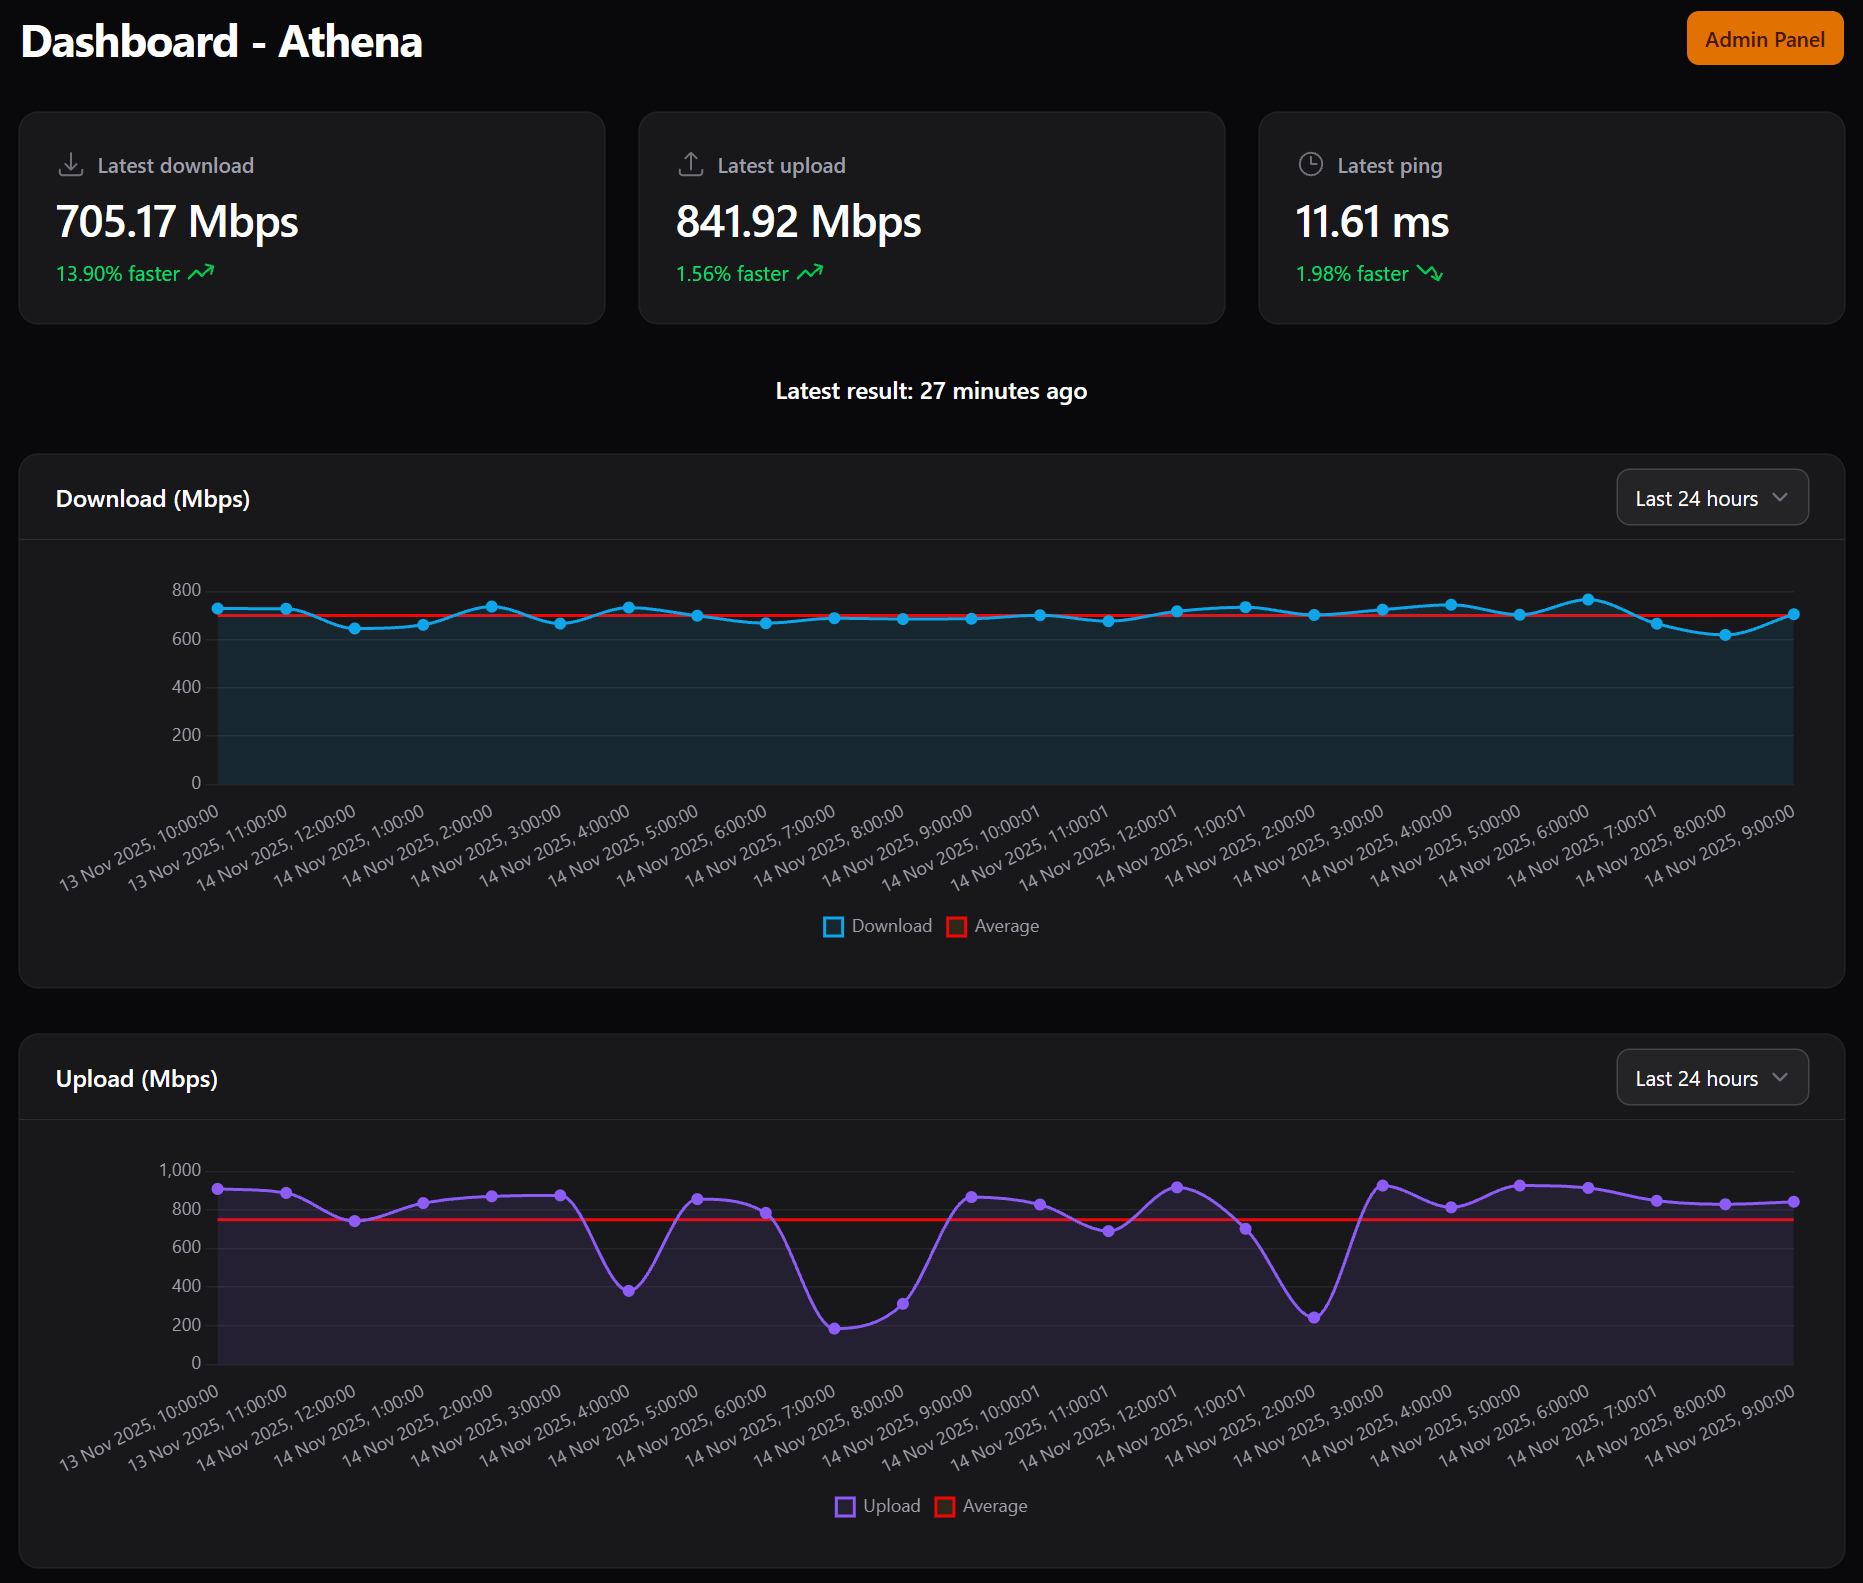Toggle the Average line in the Download chart legend
The height and width of the screenshot is (1583, 1863).
[x=957, y=927]
